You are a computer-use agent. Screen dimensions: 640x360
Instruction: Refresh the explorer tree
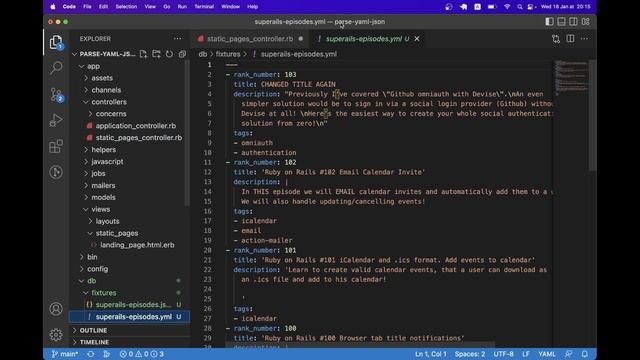tap(169, 54)
